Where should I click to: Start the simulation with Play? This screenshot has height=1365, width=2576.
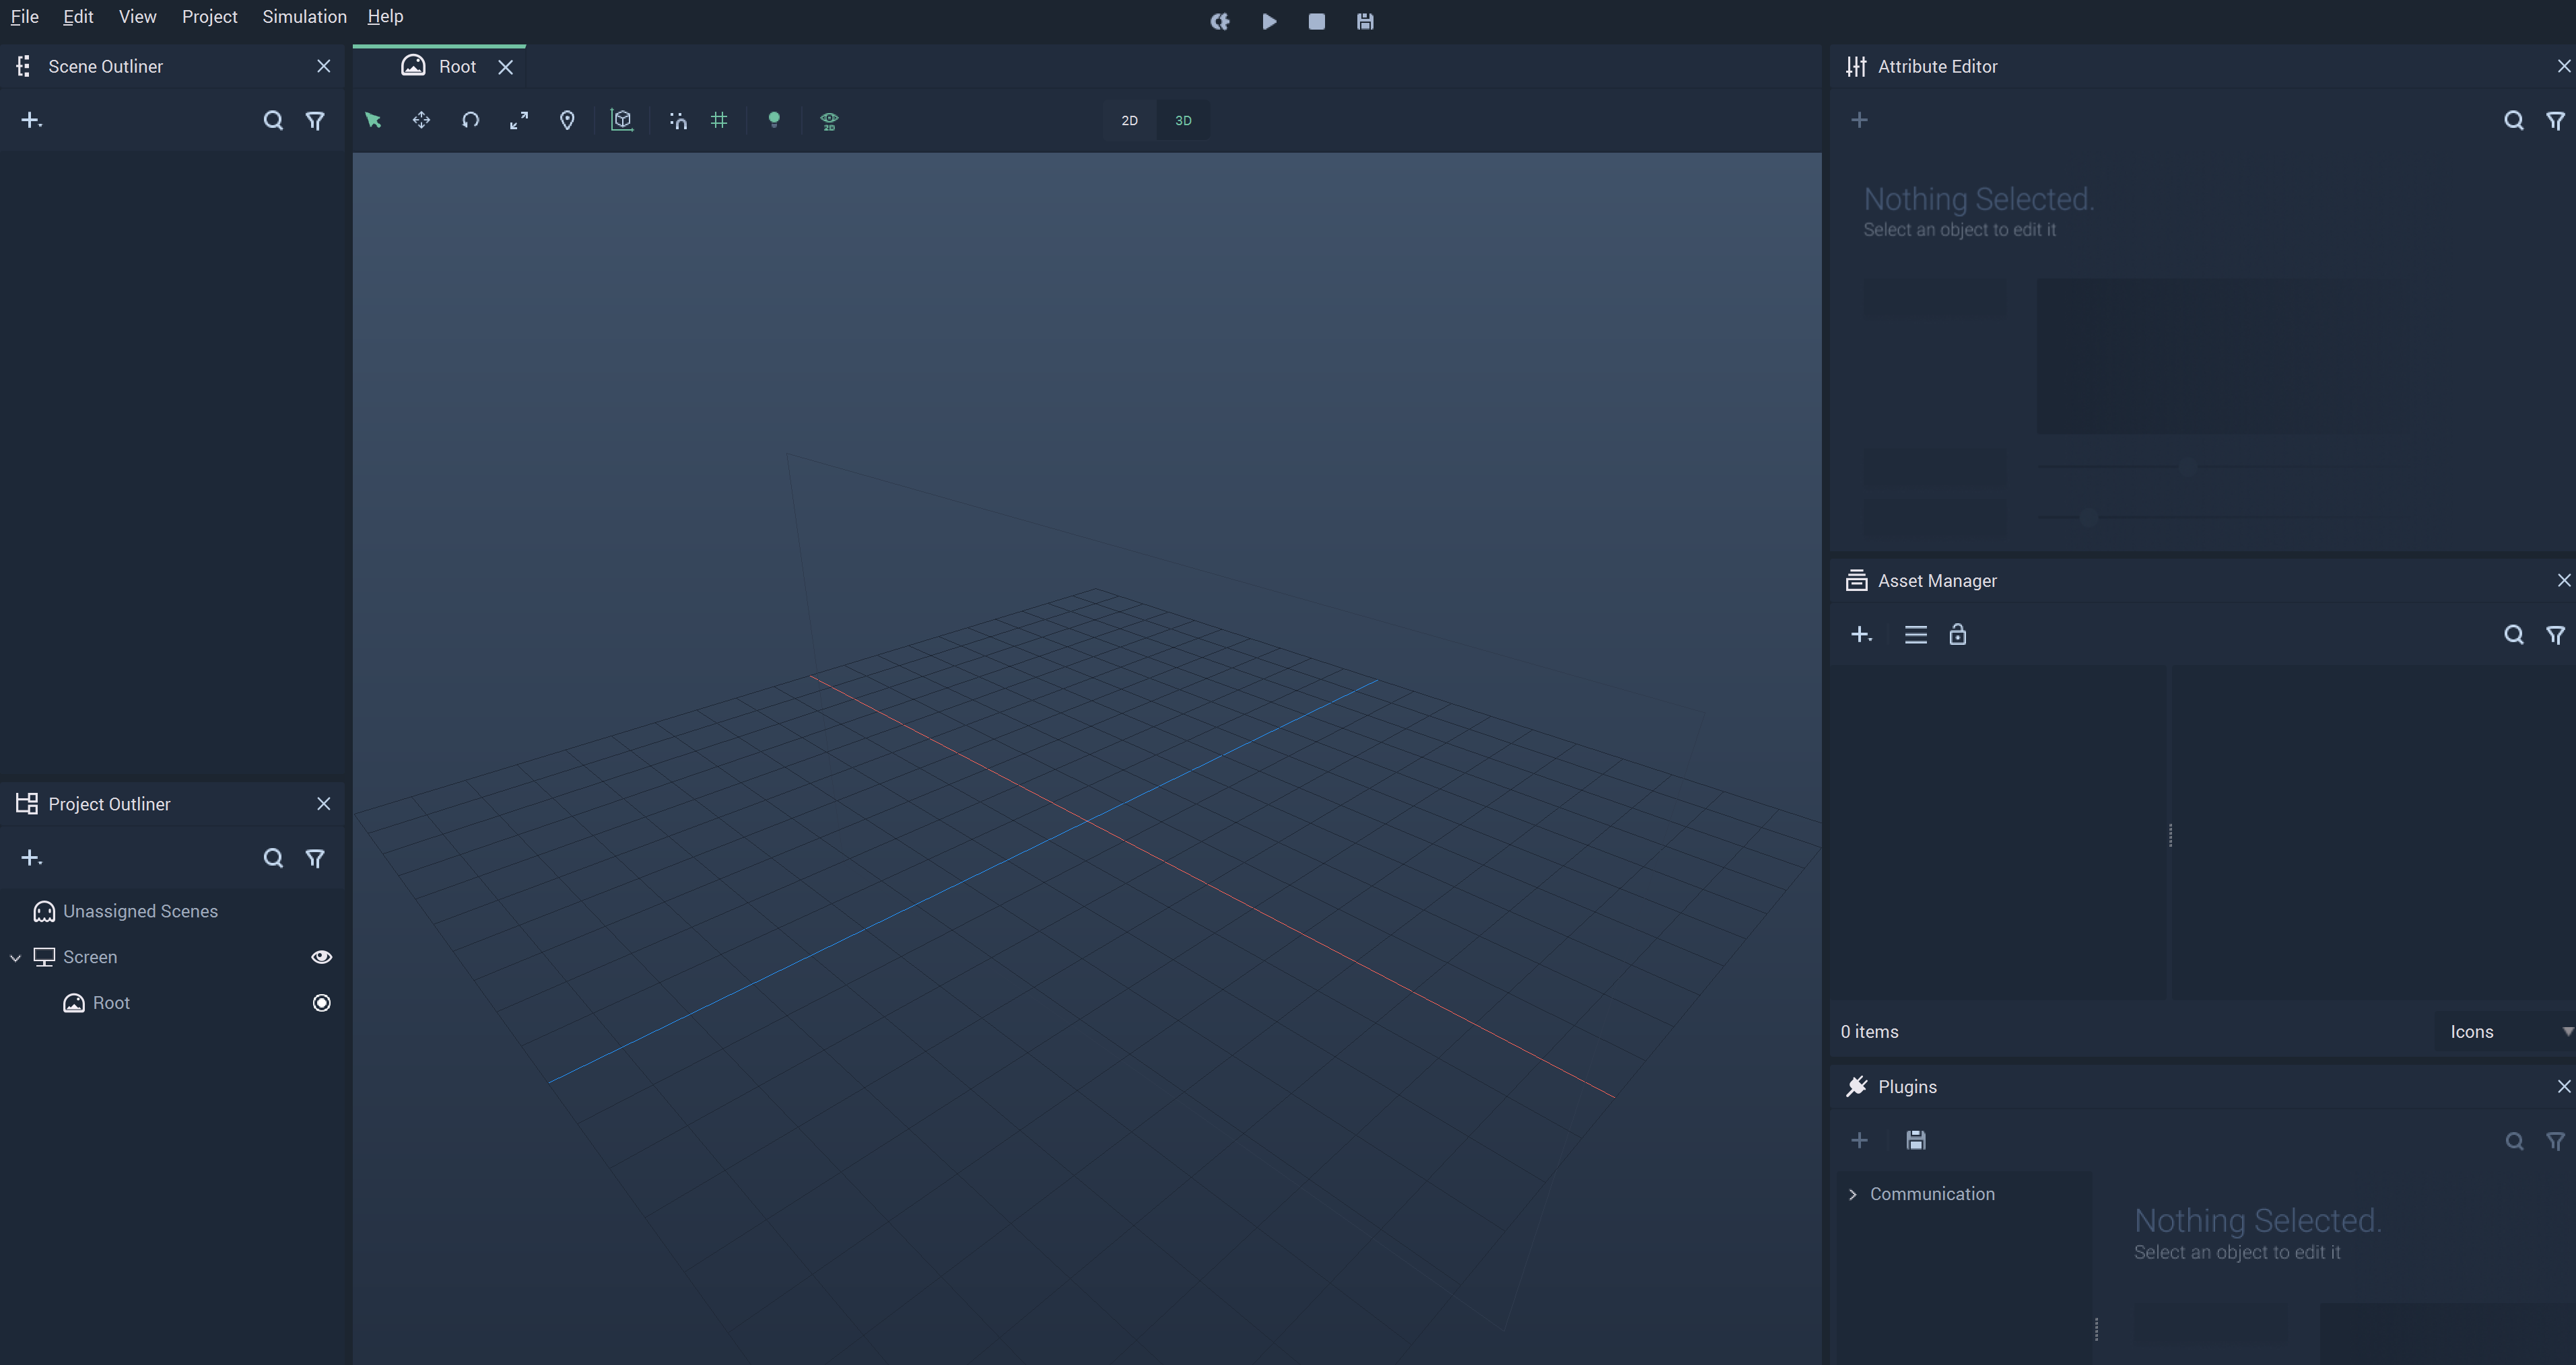[x=1268, y=21]
